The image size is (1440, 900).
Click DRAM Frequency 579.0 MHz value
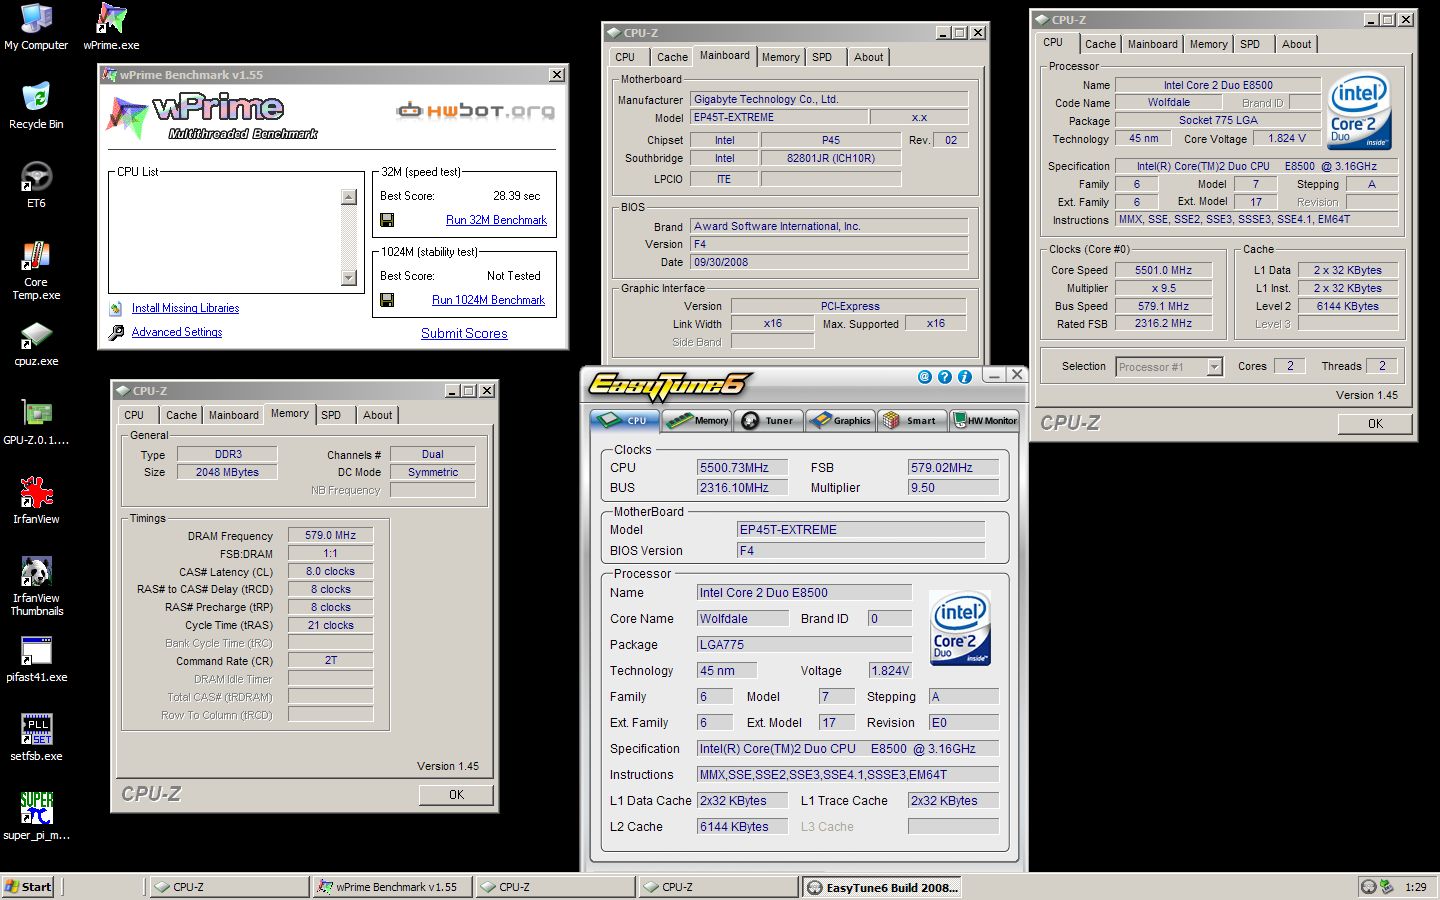330,535
